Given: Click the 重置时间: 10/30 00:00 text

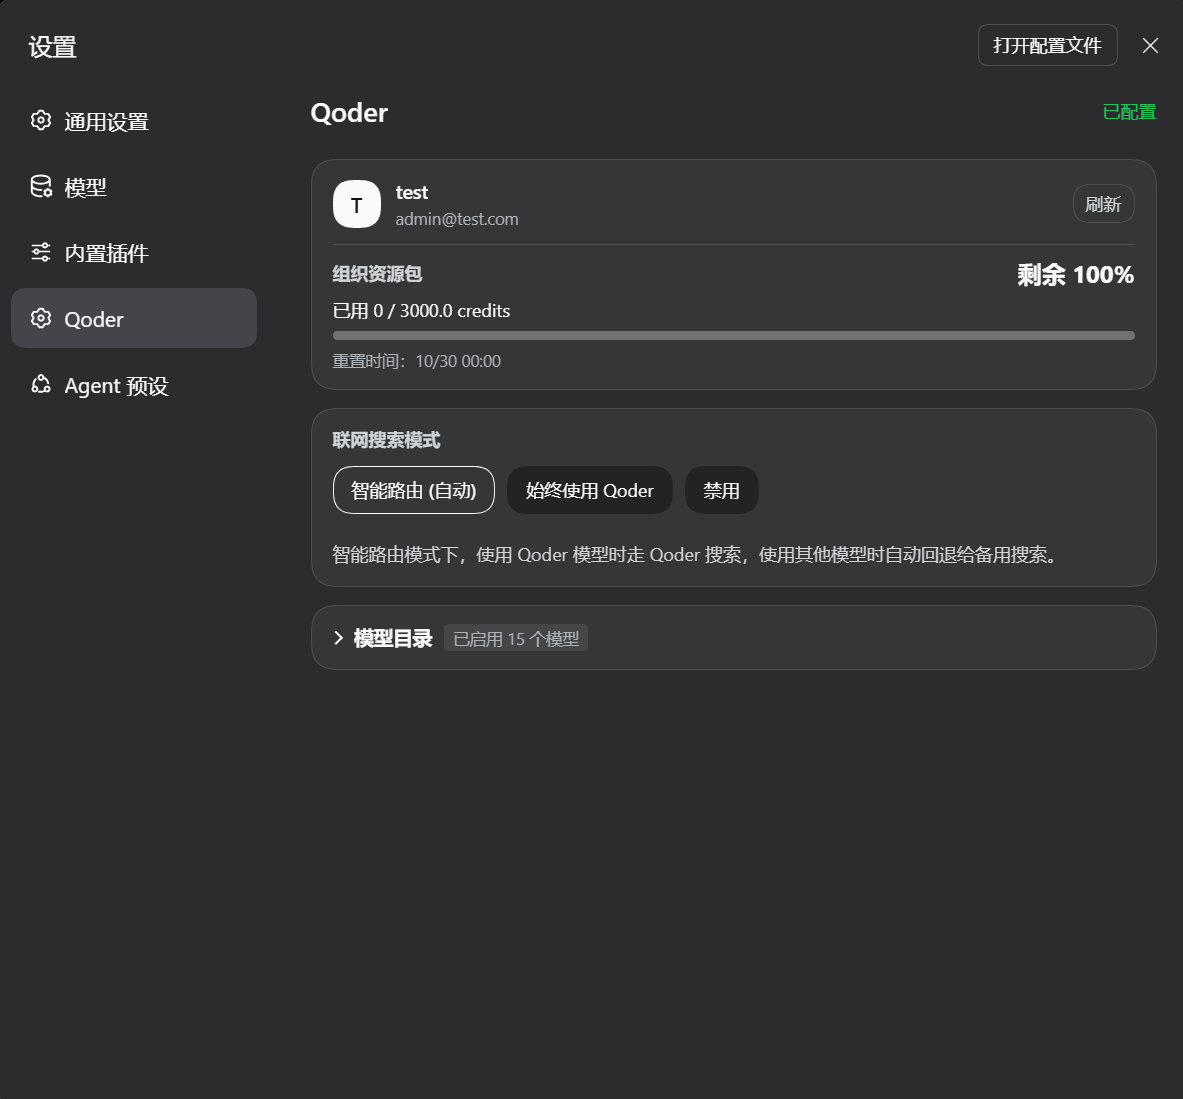Looking at the screenshot, I should (416, 361).
